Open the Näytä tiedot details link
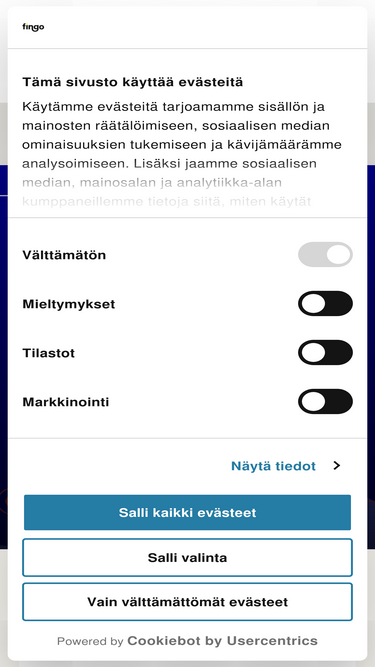This screenshot has width=375, height=667. point(273,466)
